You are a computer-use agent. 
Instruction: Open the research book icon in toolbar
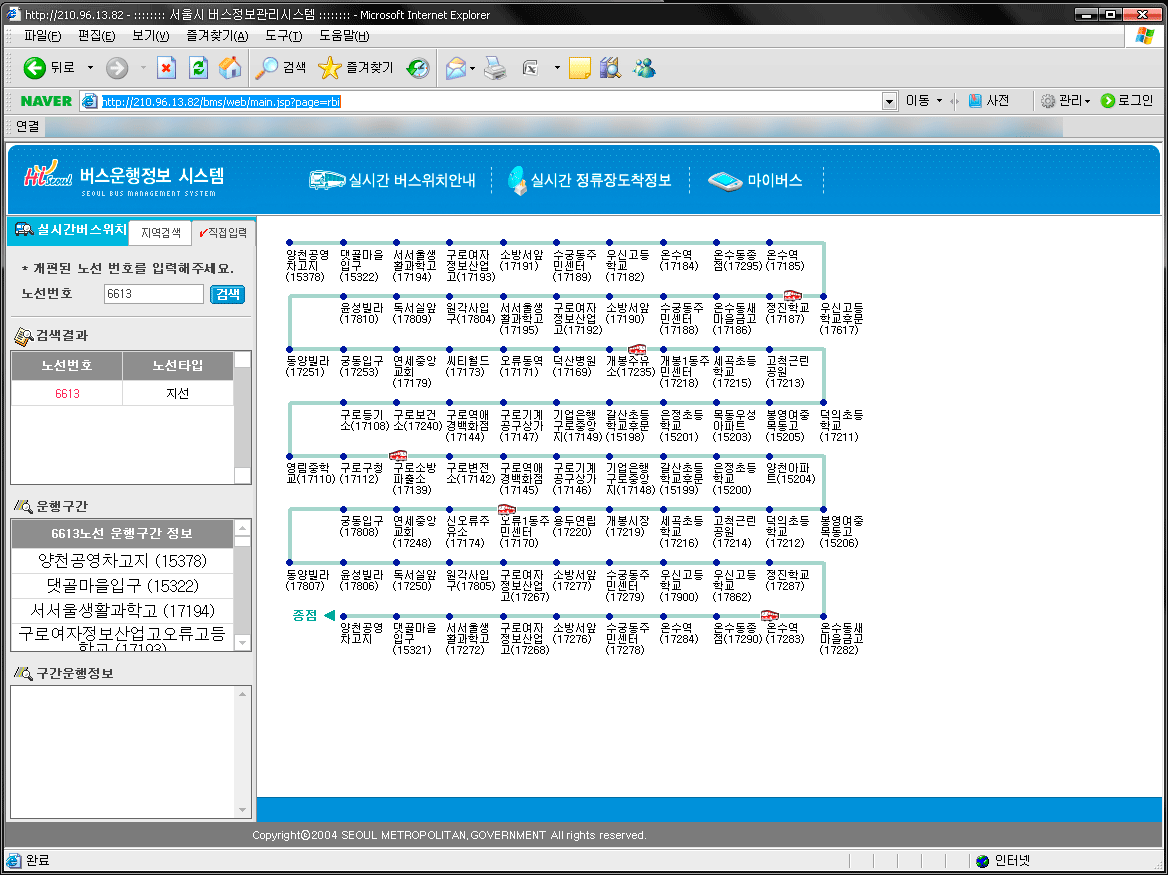click(610, 69)
